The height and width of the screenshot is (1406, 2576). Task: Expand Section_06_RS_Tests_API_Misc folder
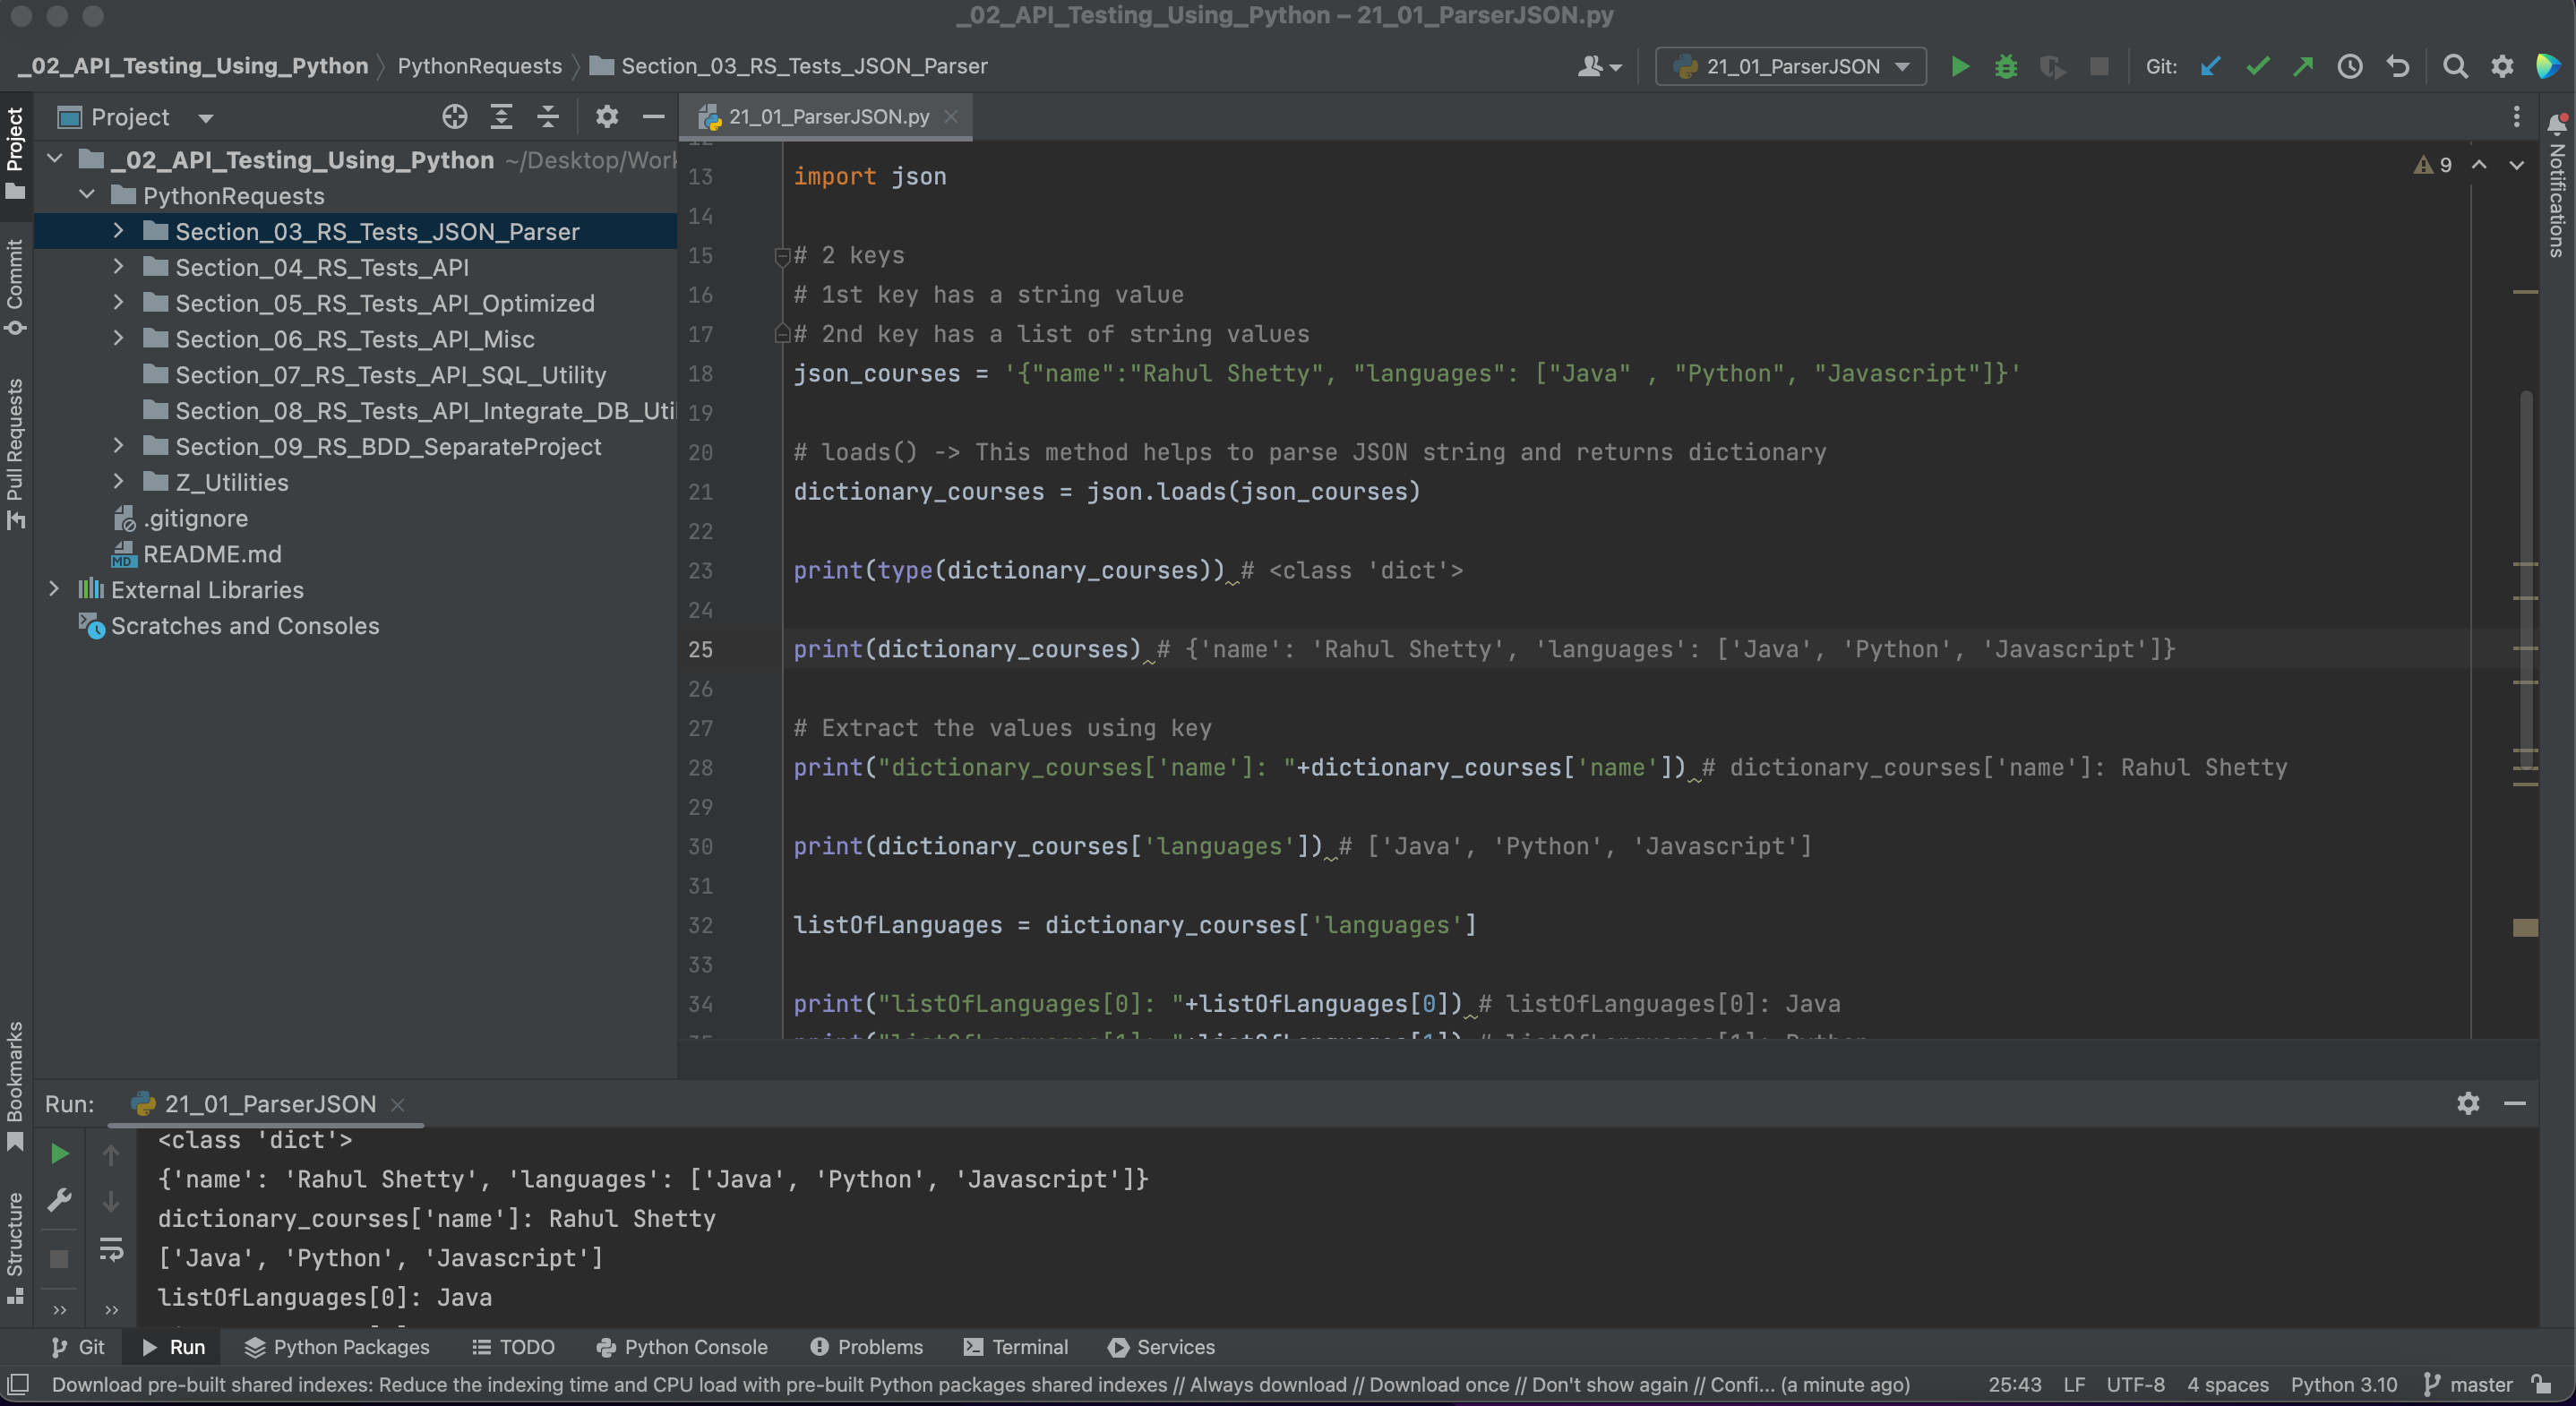tap(118, 338)
